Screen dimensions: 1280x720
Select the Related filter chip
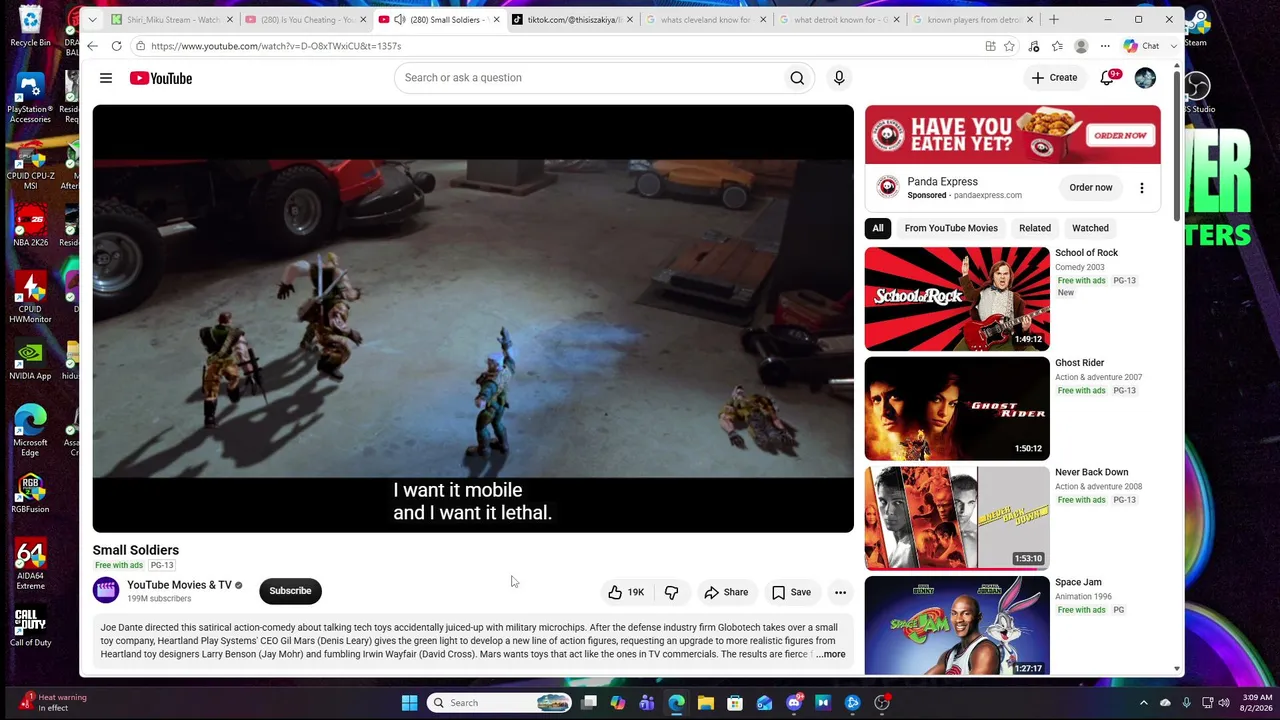1035,228
